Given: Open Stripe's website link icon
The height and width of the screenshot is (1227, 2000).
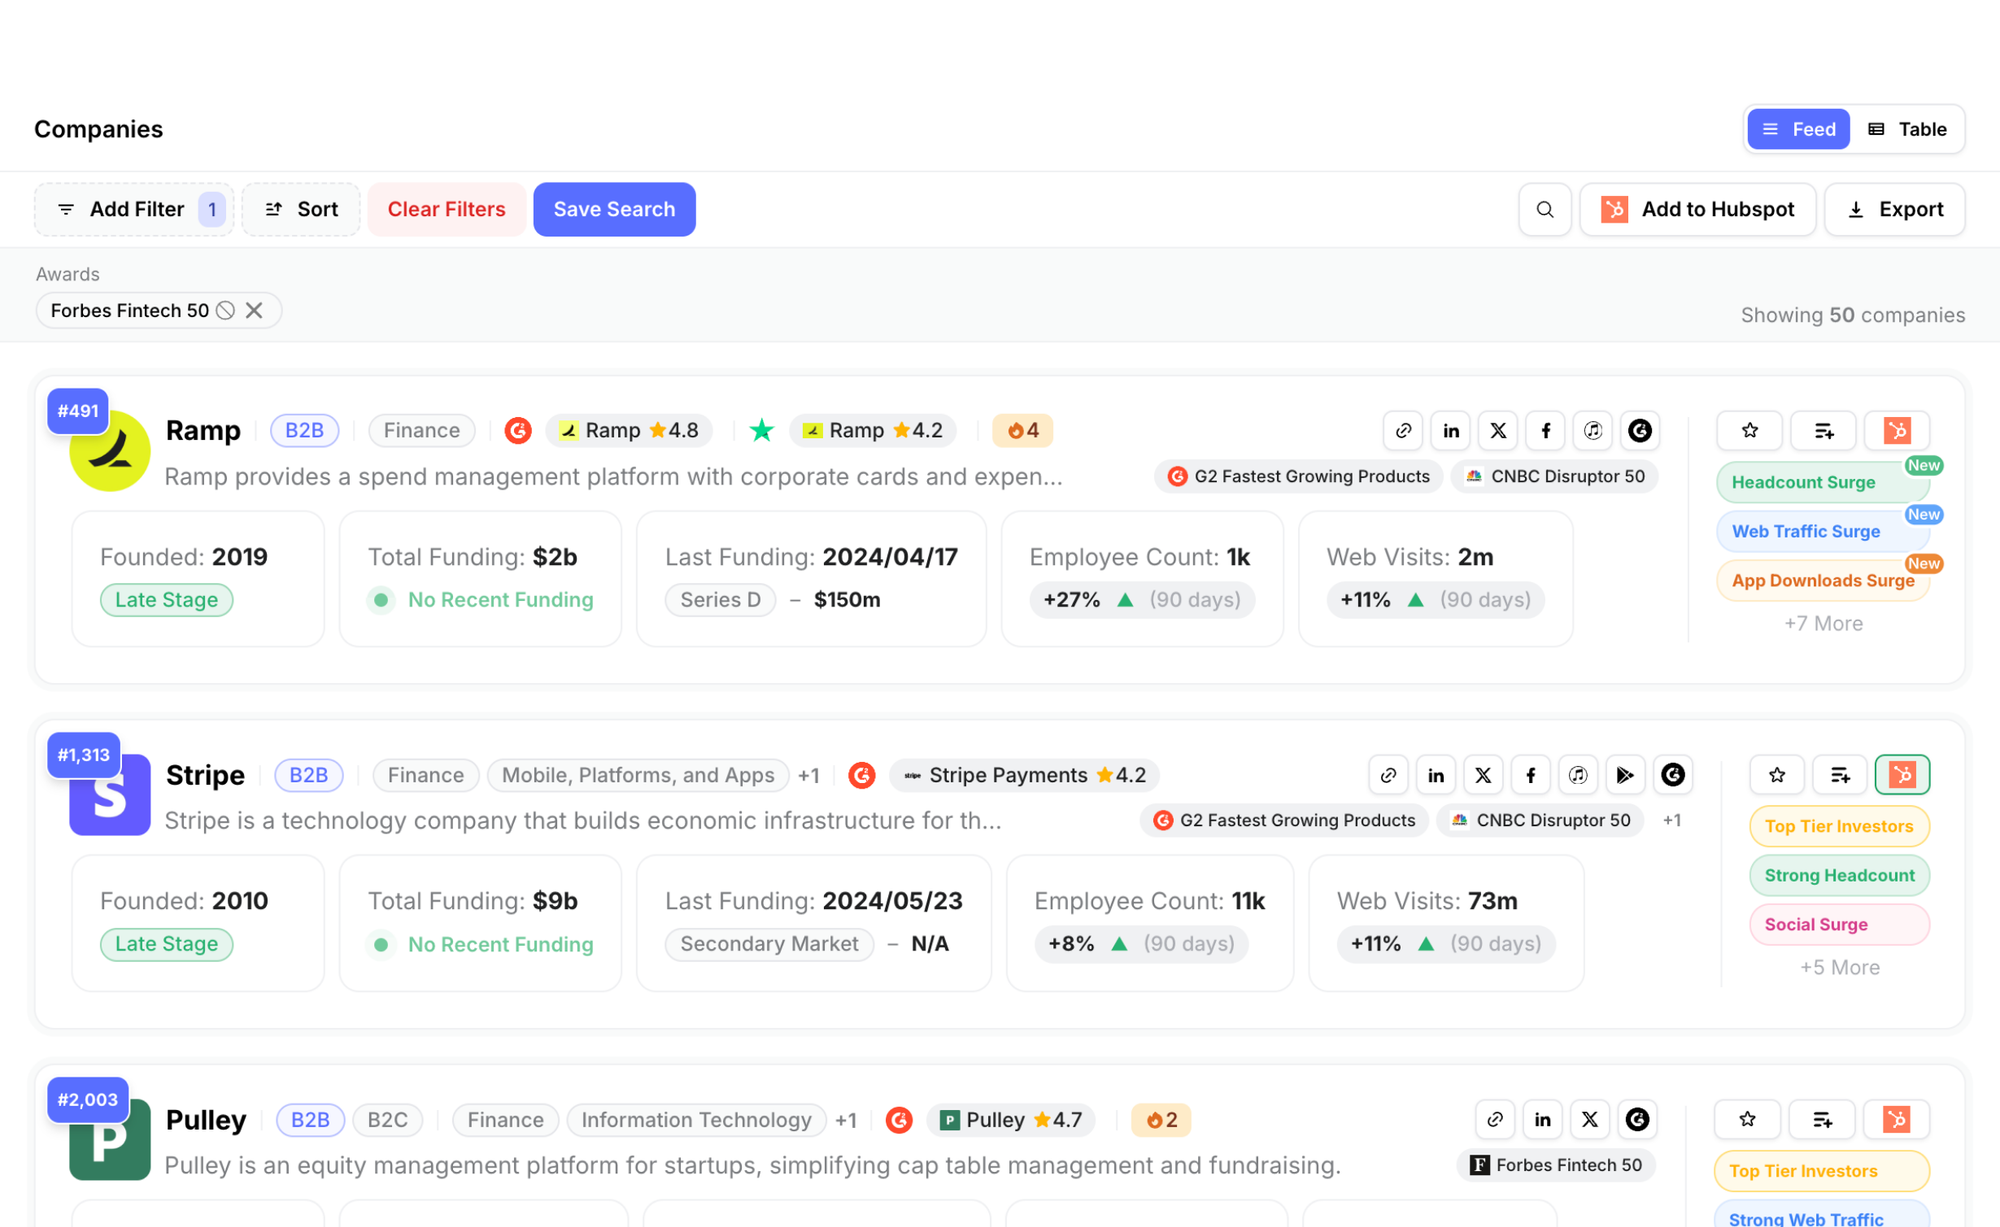Looking at the screenshot, I should tap(1388, 774).
